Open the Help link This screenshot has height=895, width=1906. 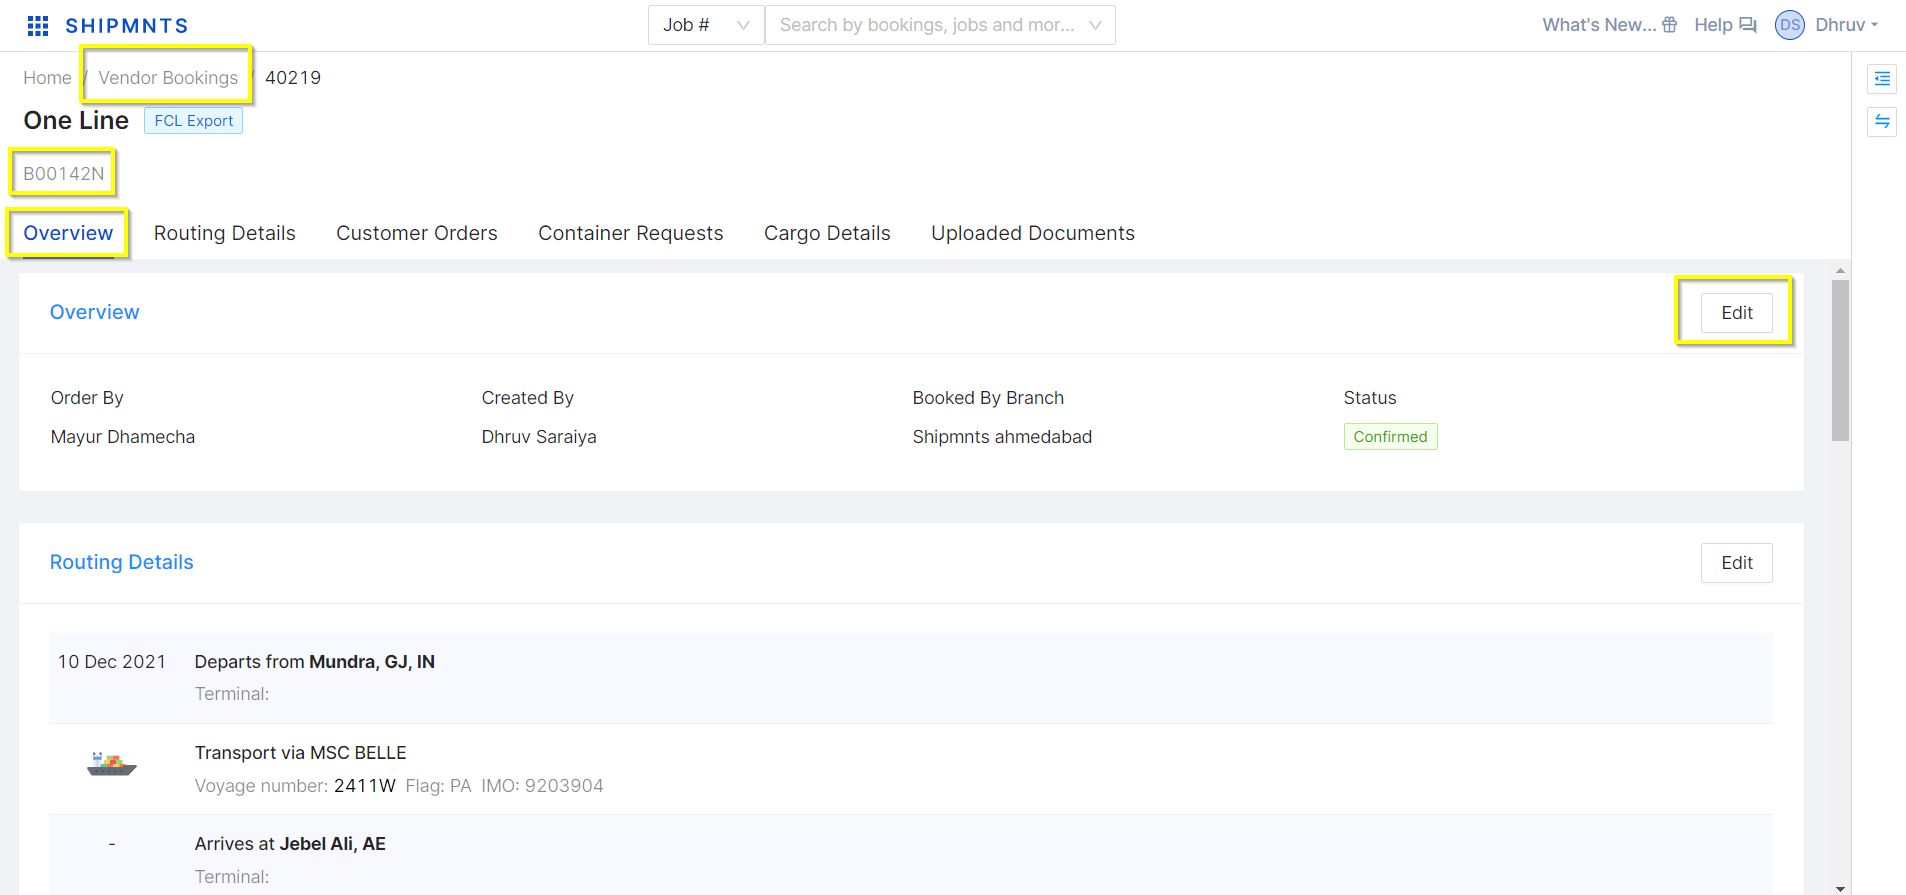(x=1713, y=25)
